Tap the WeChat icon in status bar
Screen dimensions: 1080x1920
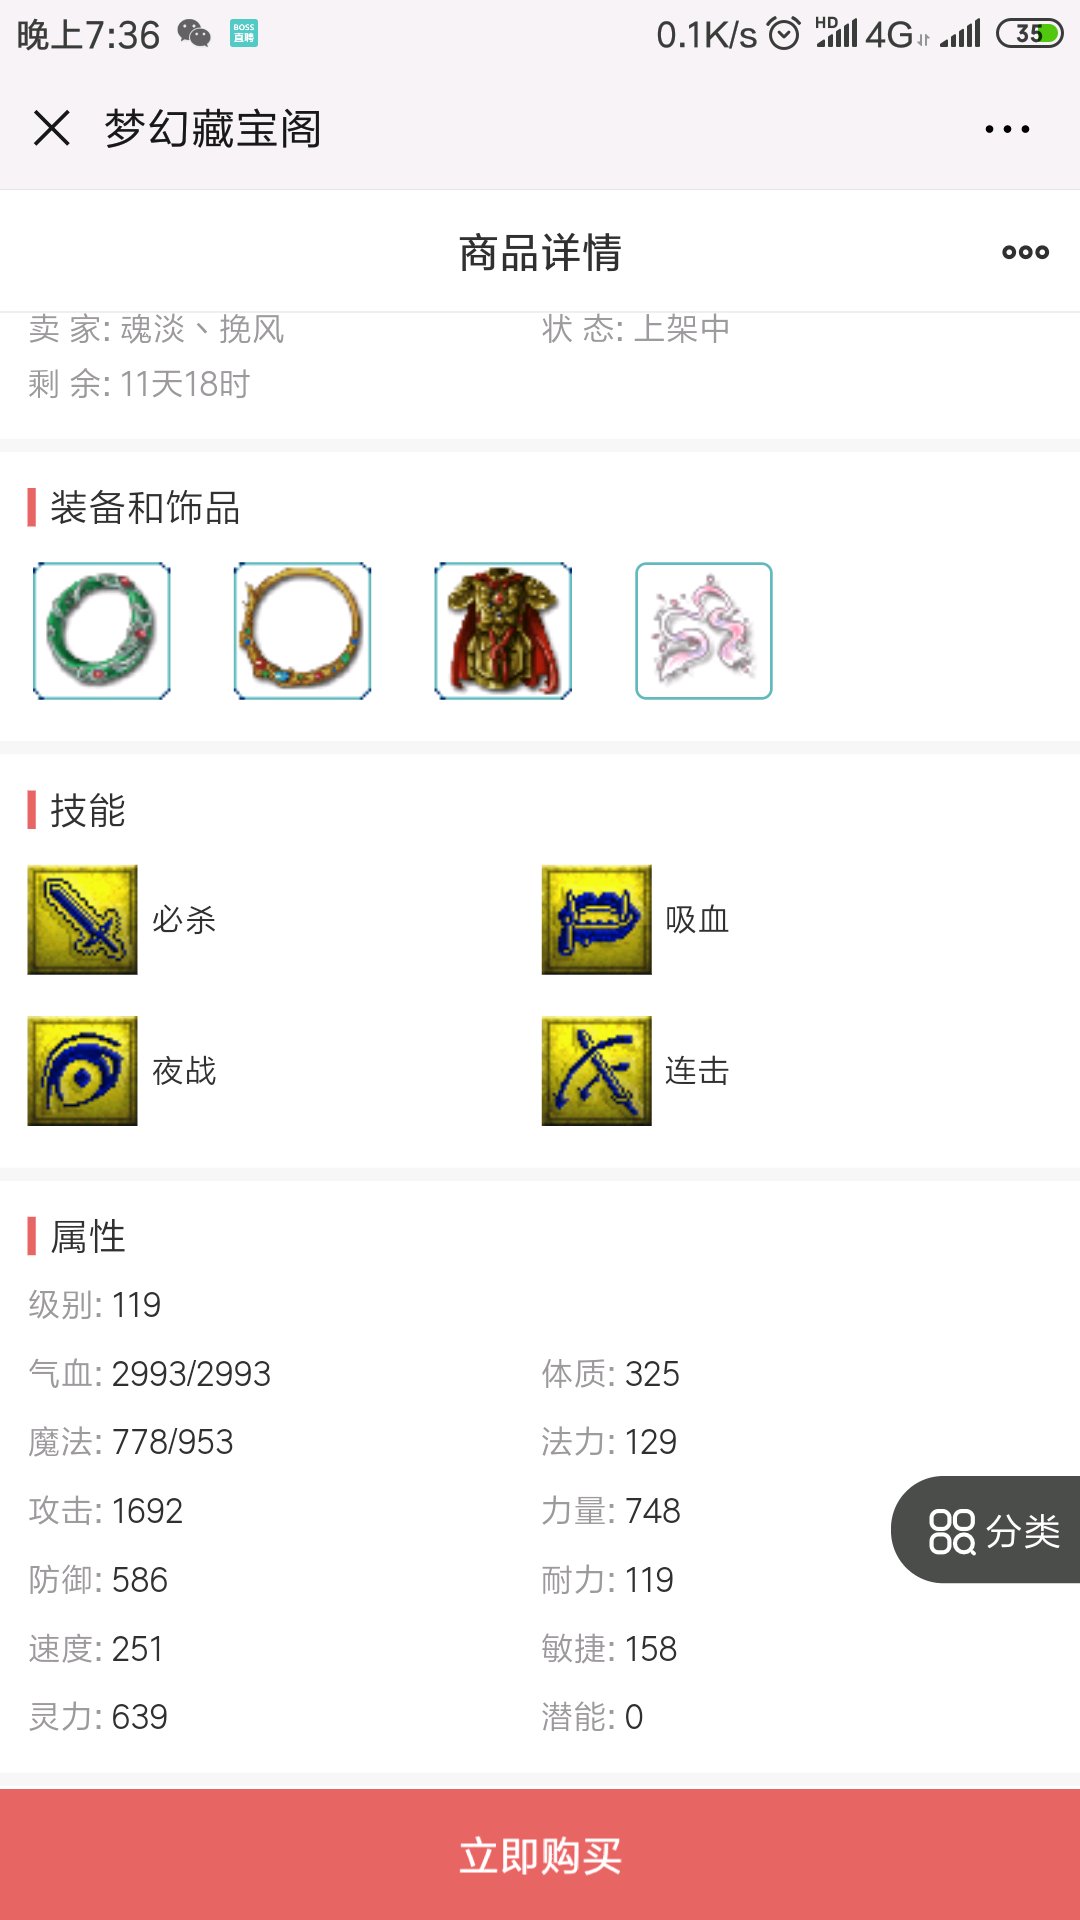(195, 34)
